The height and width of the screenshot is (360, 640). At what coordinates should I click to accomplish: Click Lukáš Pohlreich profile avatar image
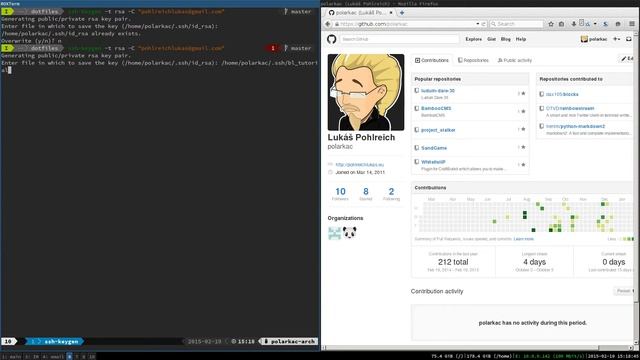(366, 92)
